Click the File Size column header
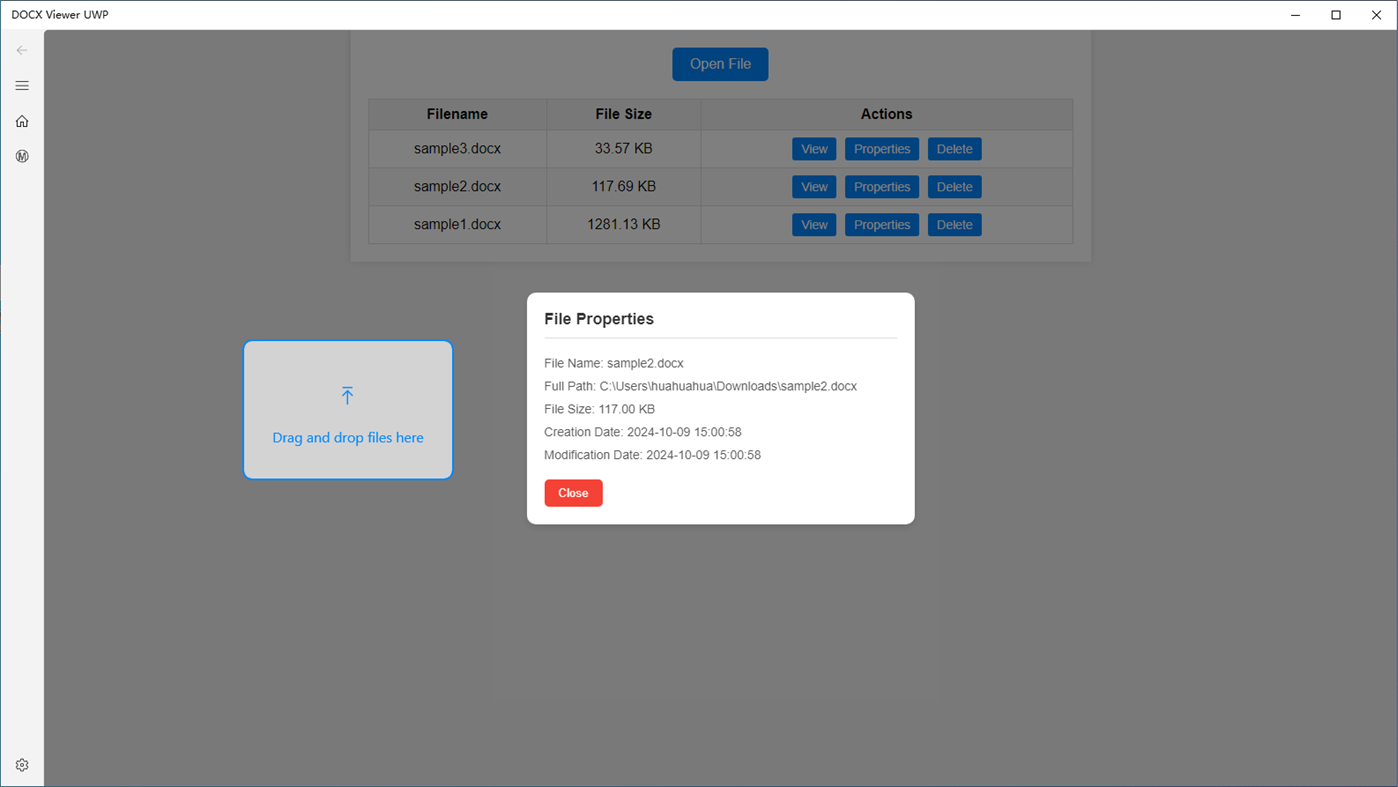This screenshot has height=787, width=1398. [624, 114]
